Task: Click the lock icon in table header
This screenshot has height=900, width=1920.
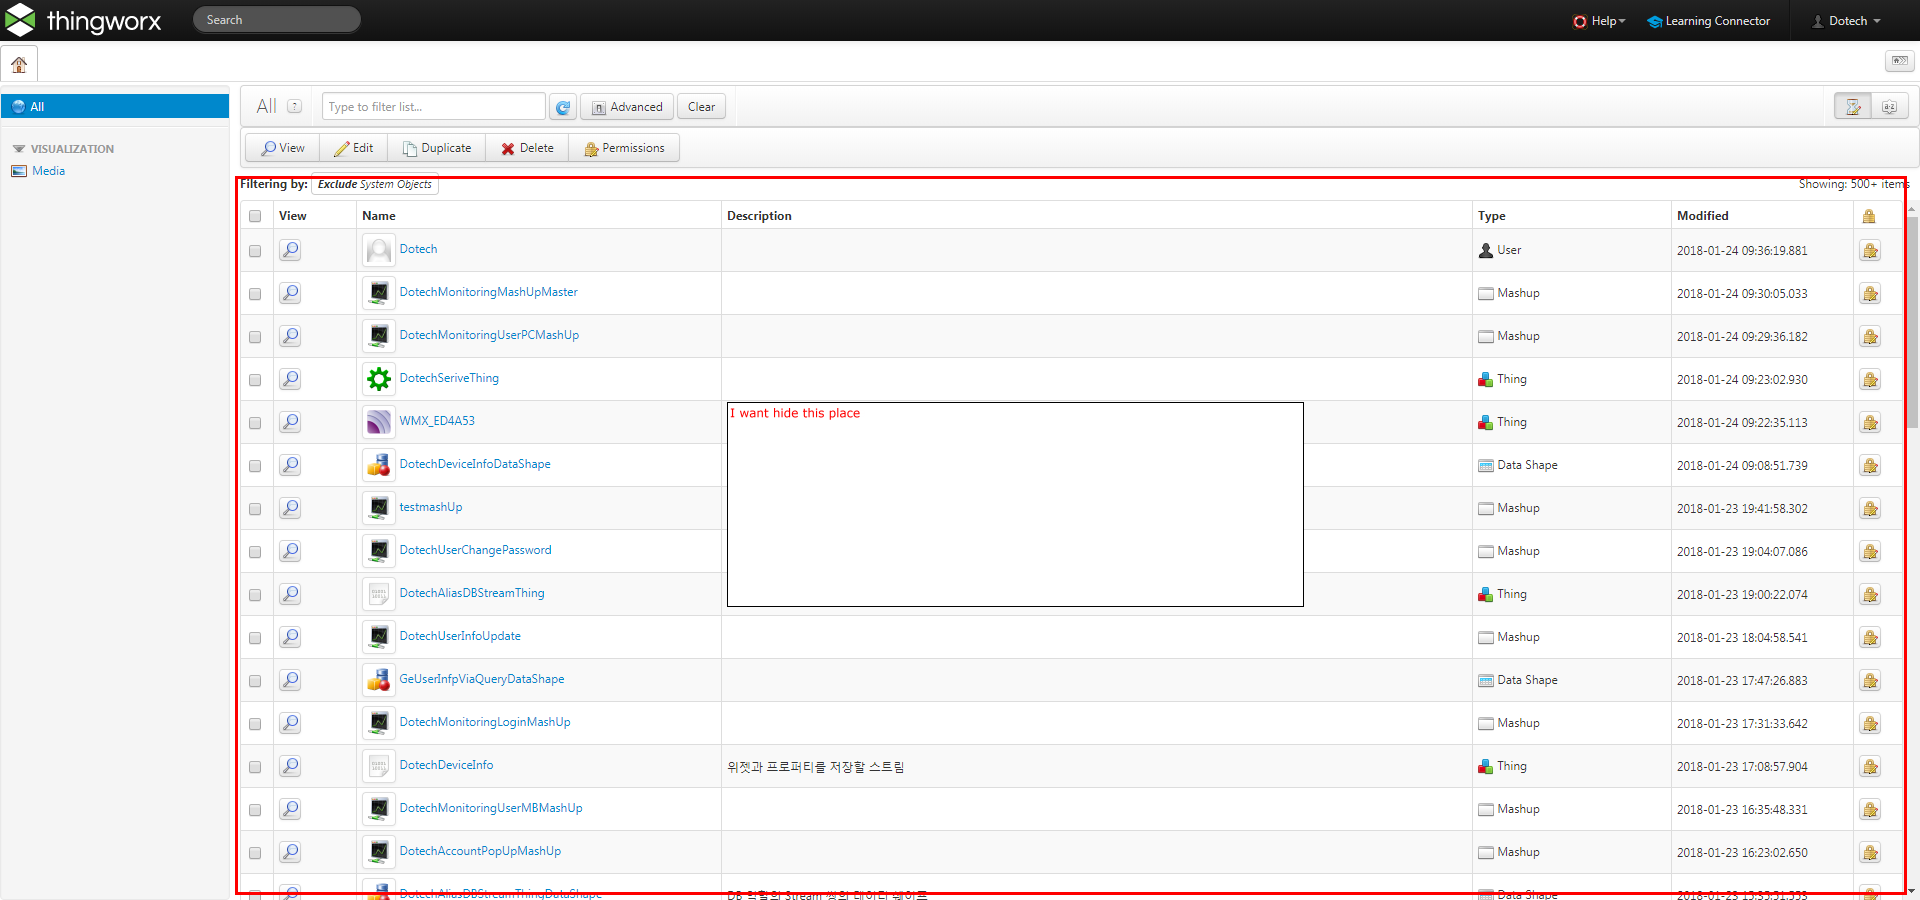Action: (1869, 216)
